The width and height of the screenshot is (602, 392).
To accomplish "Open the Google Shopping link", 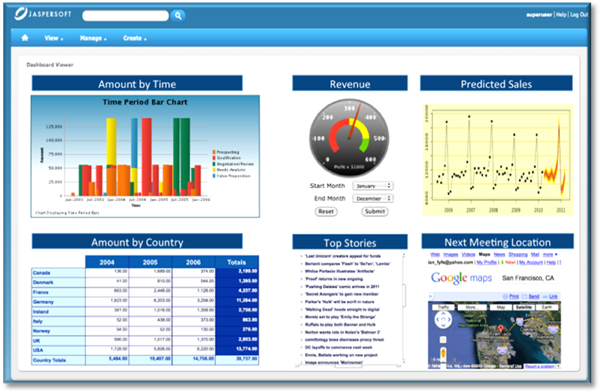I will coord(518,255).
